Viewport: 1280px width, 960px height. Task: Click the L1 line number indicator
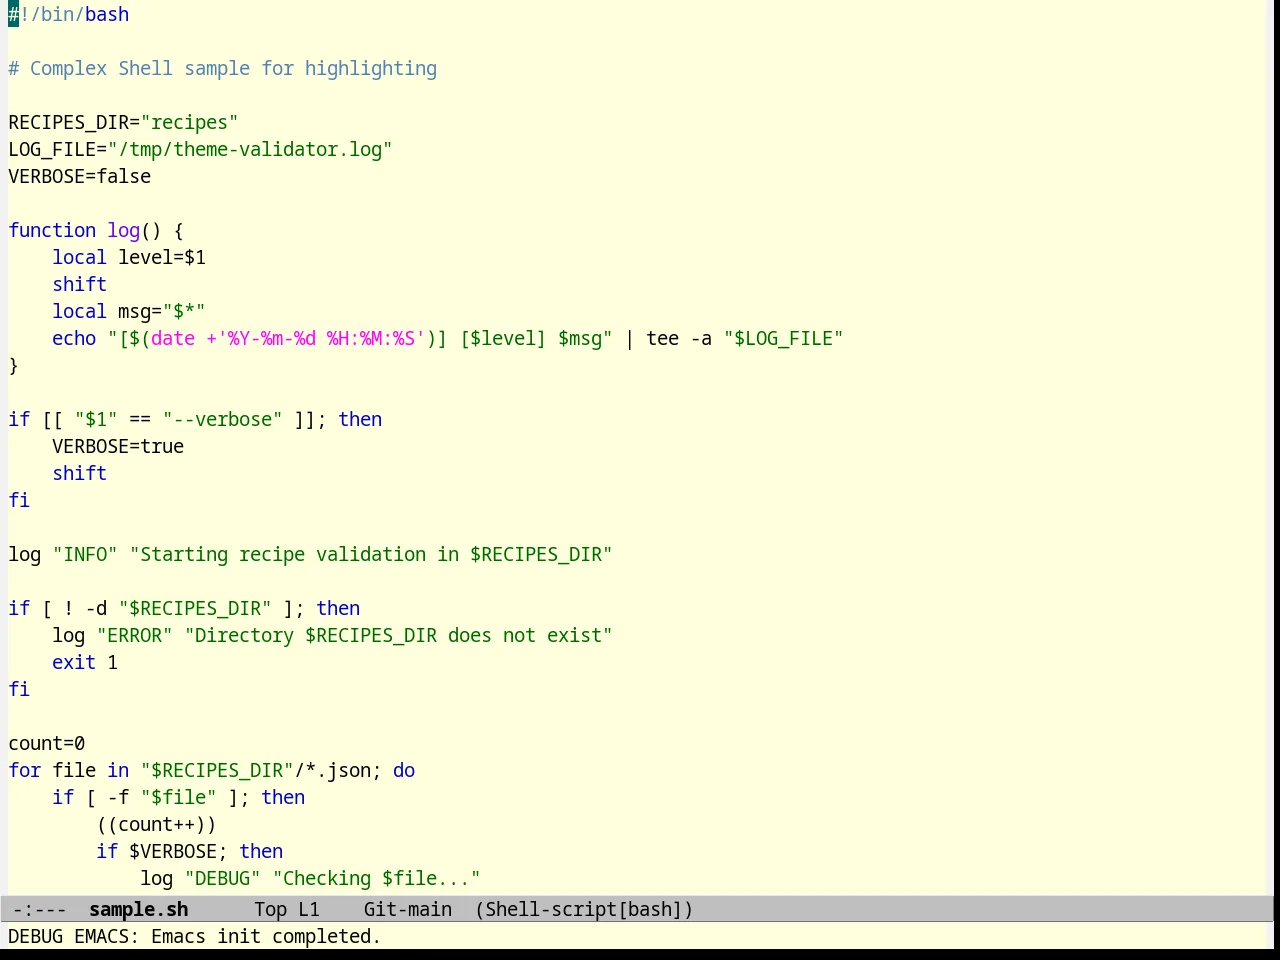(309, 909)
